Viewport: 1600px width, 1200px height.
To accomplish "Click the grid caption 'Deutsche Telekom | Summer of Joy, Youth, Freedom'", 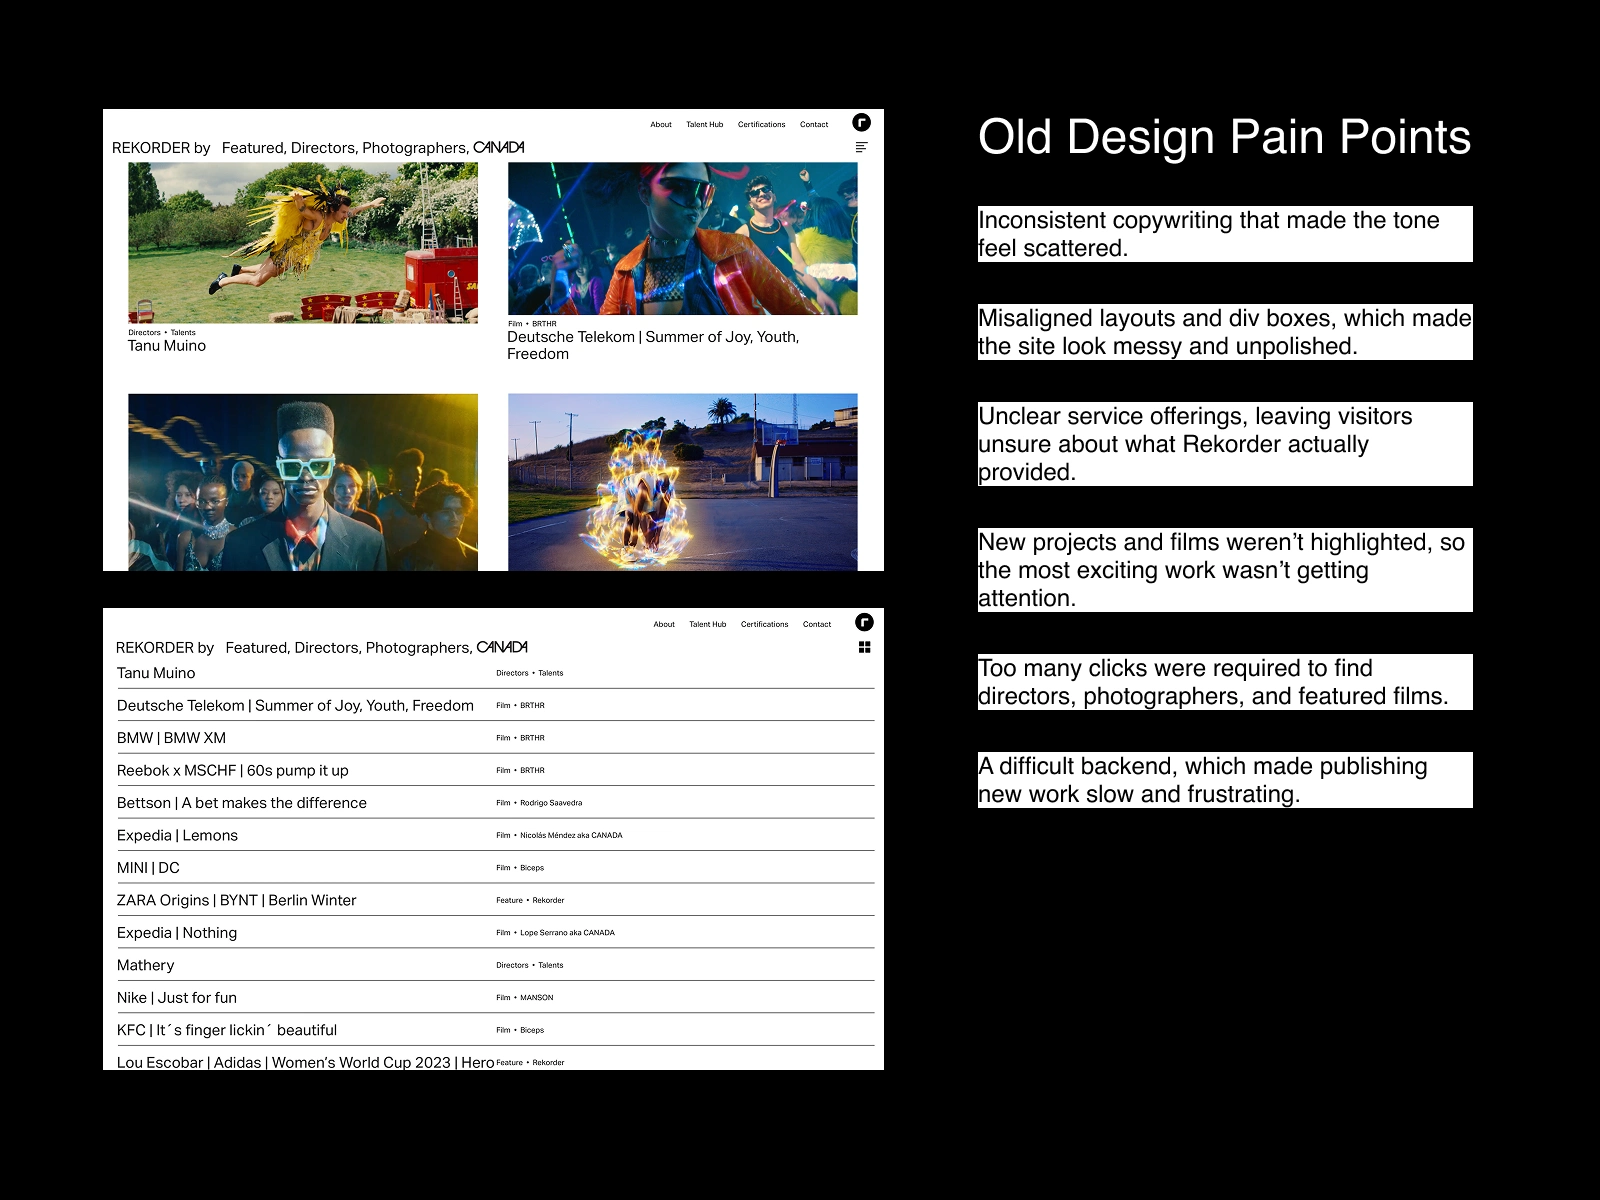I will [x=653, y=345].
